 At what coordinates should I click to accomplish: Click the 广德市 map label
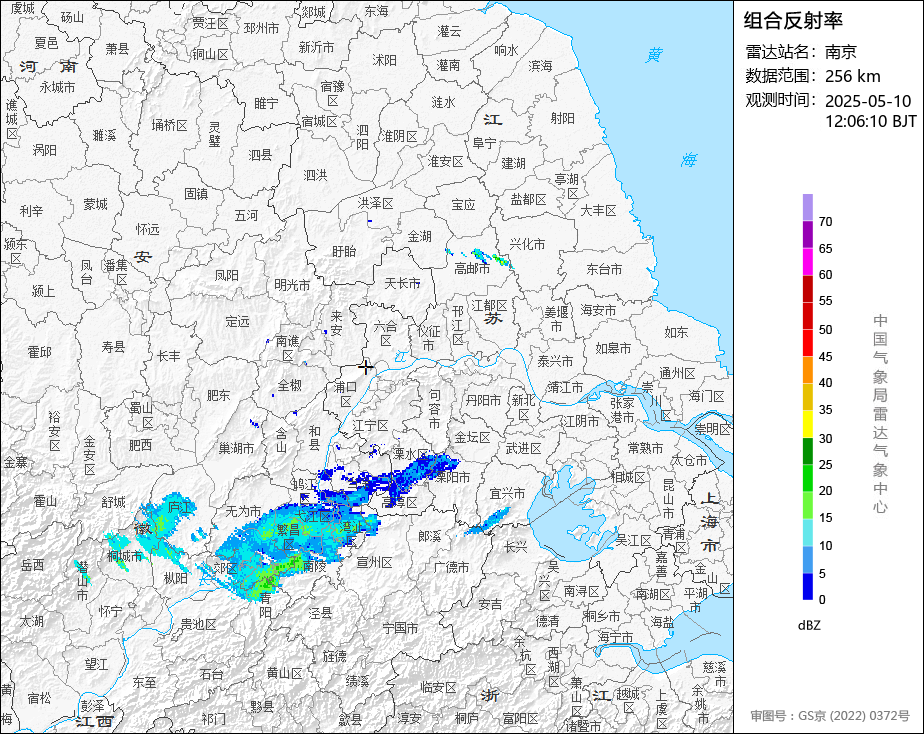(451, 567)
